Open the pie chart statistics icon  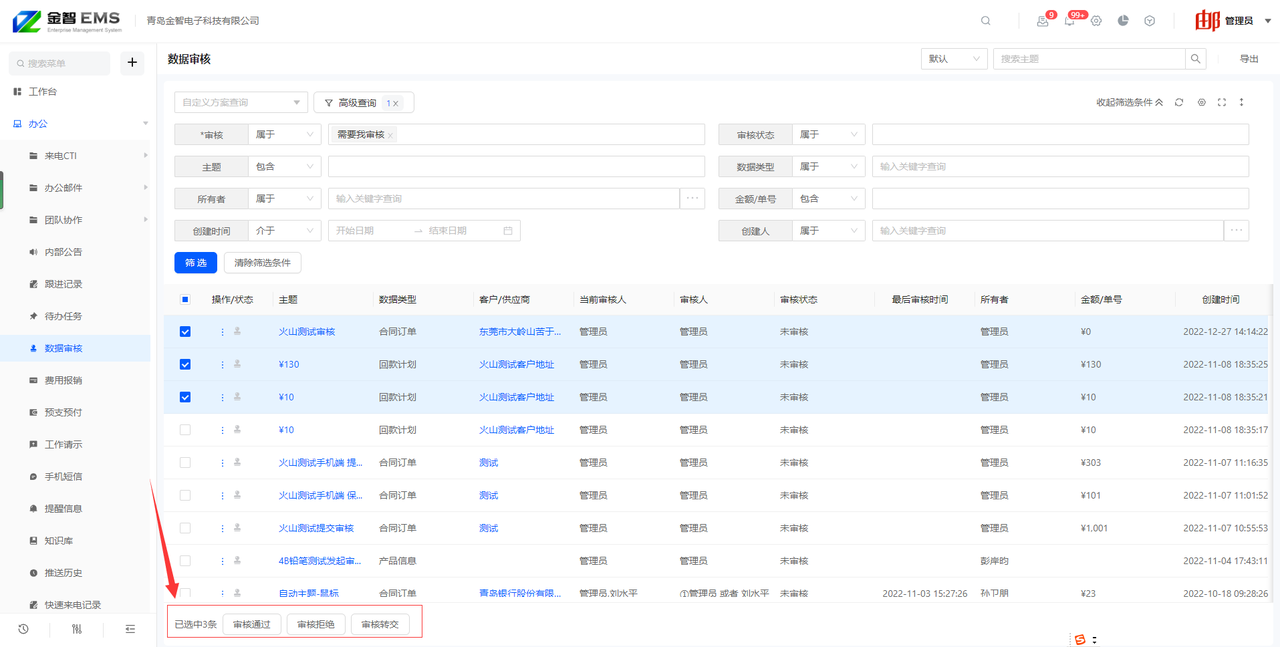[x=1123, y=21]
